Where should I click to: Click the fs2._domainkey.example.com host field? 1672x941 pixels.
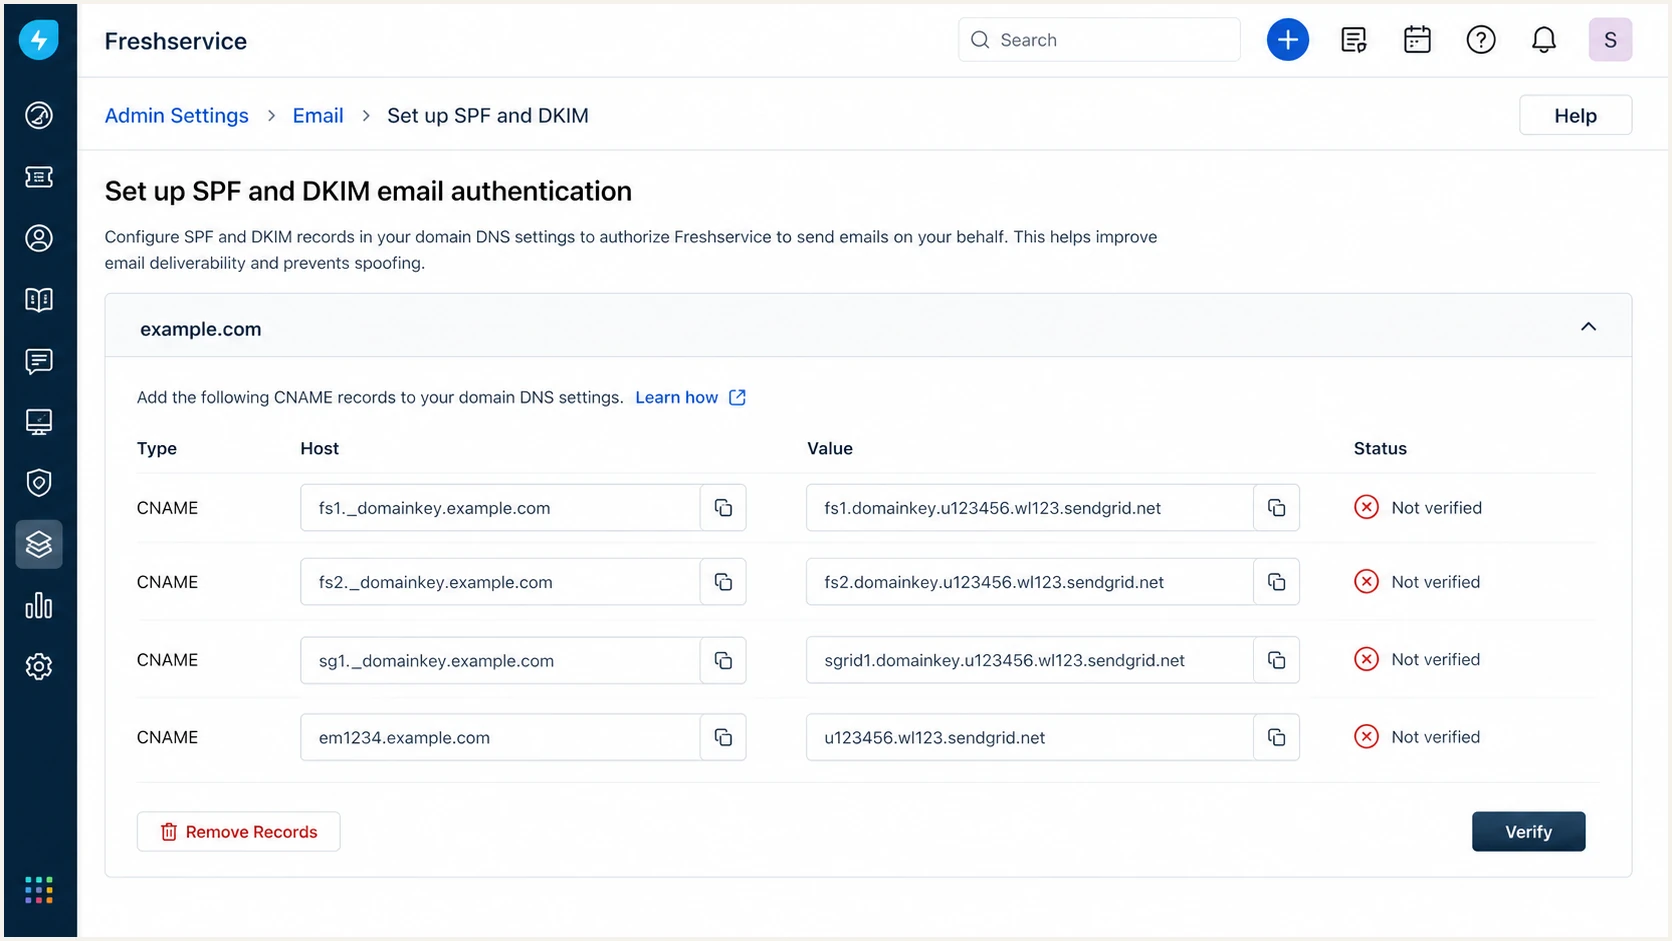point(500,582)
